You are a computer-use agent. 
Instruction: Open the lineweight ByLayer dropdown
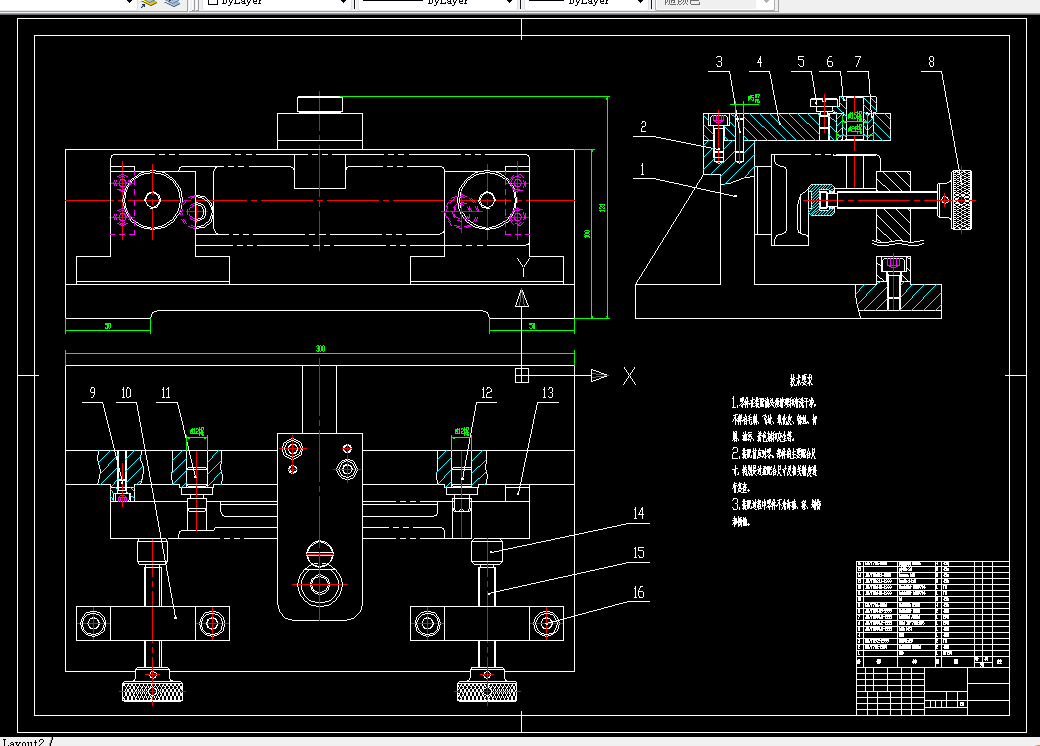pyautogui.click(x=585, y=3)
